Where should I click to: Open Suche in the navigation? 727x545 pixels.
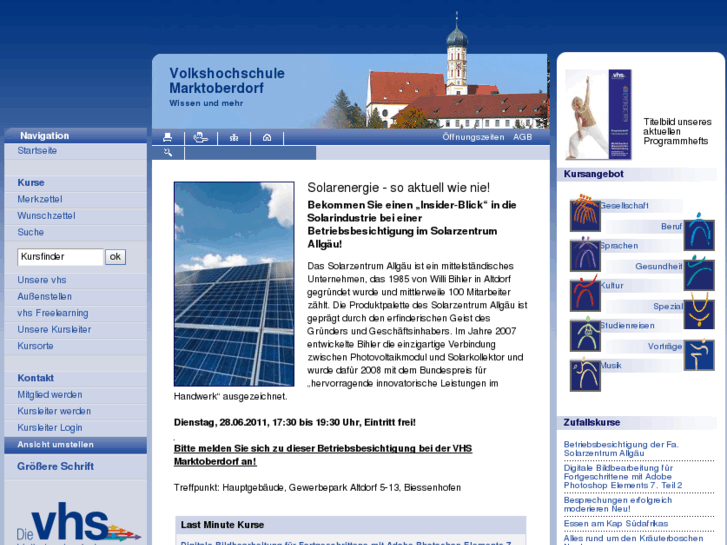pos(31,232)
